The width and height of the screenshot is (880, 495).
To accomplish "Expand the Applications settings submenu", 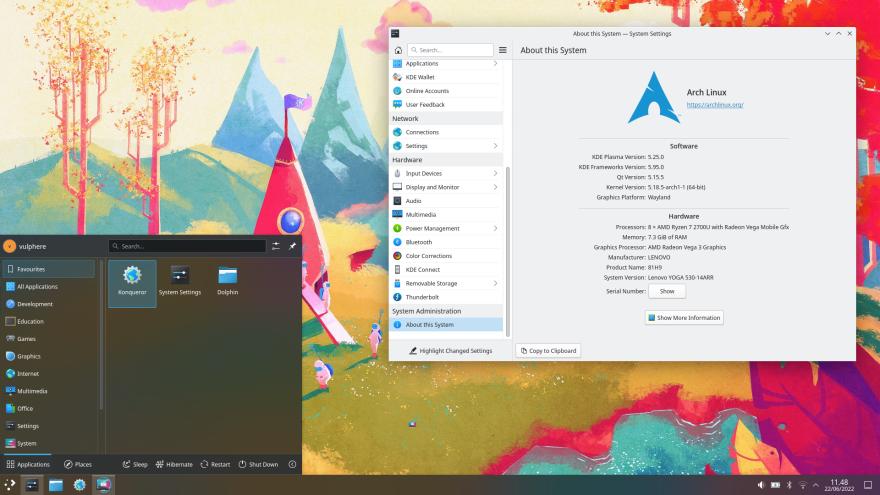I will 495,63.
